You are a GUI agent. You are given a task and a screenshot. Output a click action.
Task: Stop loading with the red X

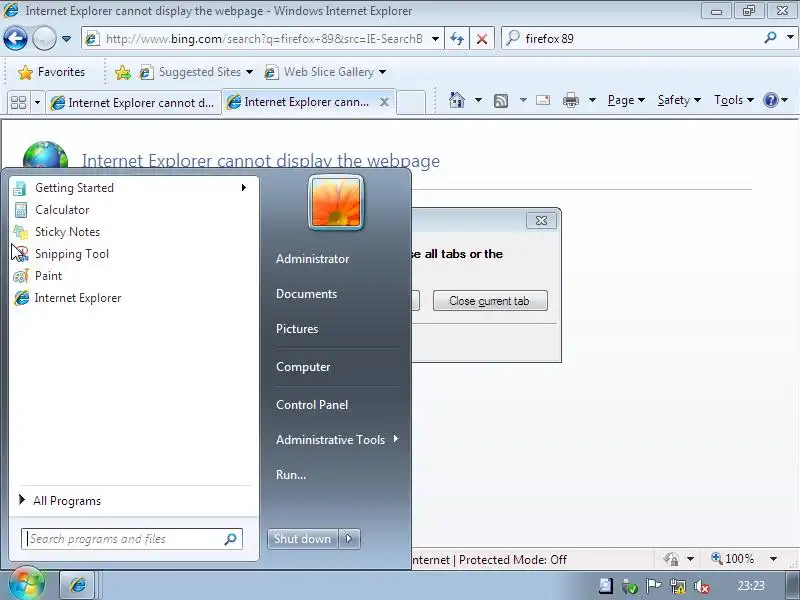482,39
